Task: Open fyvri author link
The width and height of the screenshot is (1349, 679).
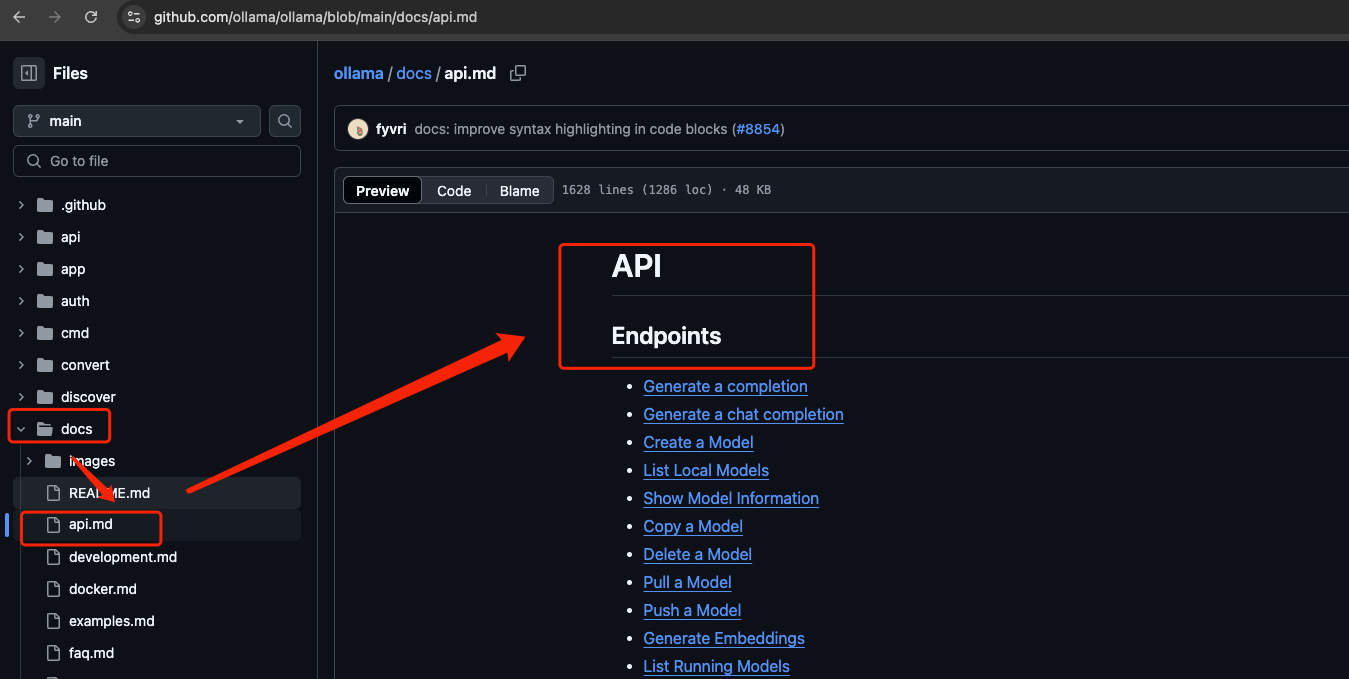Action: click(391, 129)
